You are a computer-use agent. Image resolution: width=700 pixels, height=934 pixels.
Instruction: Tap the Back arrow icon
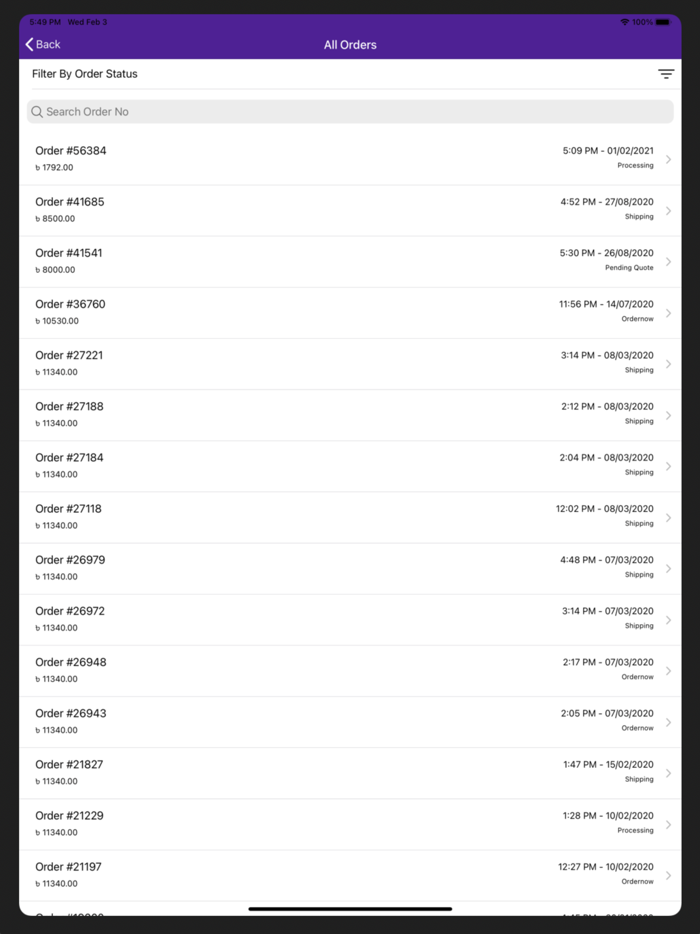28,44
